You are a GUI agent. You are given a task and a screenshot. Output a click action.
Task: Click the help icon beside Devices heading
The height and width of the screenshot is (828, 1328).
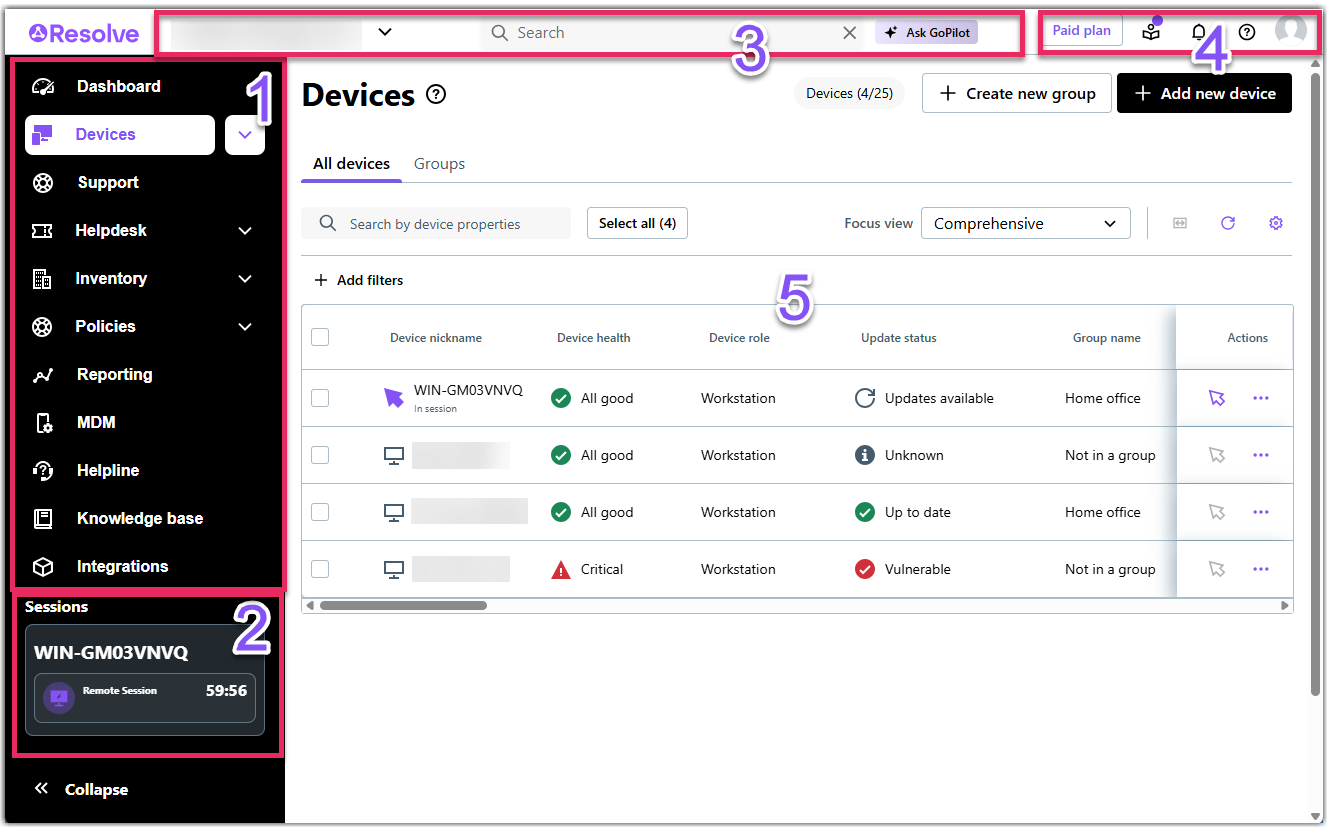coord(436,94)
